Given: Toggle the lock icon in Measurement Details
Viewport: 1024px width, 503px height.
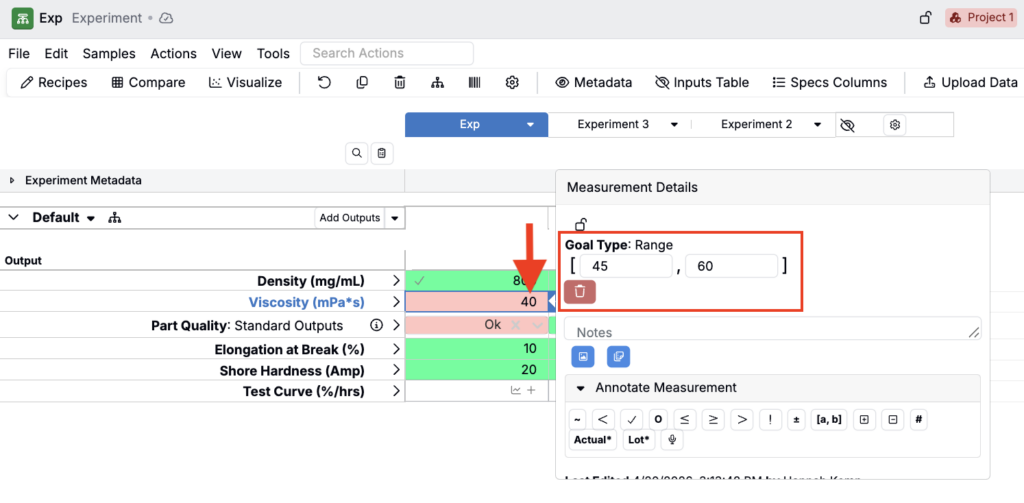Looking at the screenshot, I should click(x=580, y=225).
